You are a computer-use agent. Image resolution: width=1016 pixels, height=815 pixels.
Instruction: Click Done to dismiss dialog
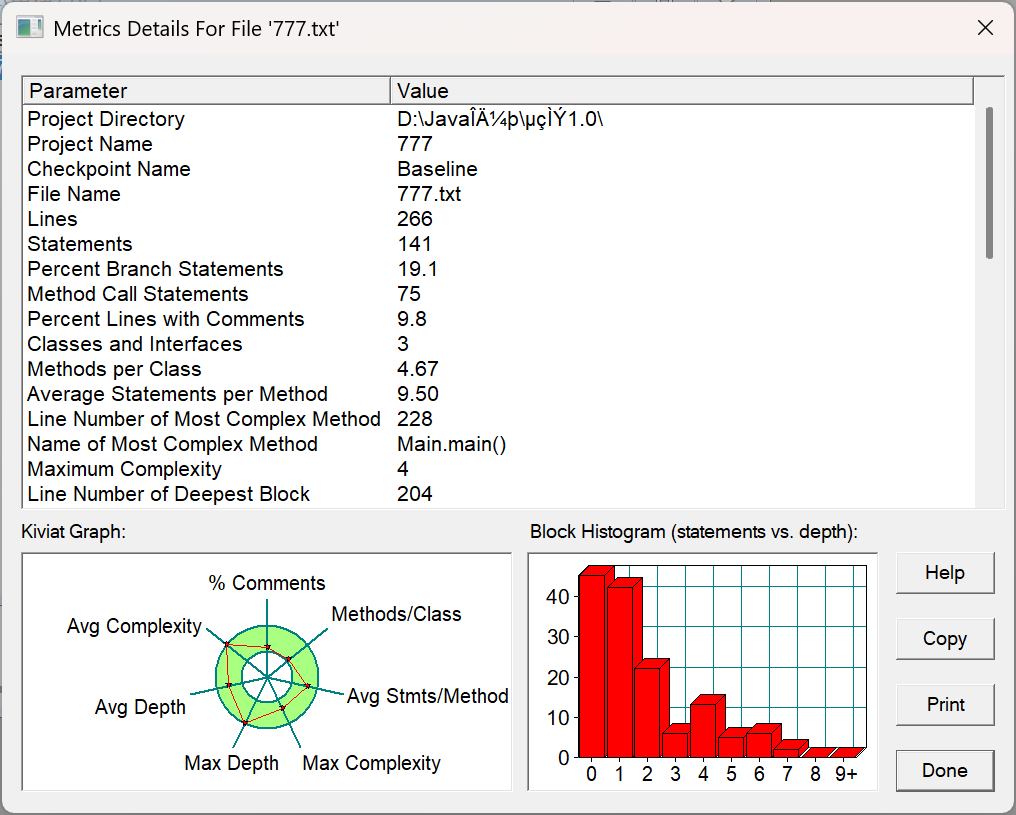click(945, 771)
